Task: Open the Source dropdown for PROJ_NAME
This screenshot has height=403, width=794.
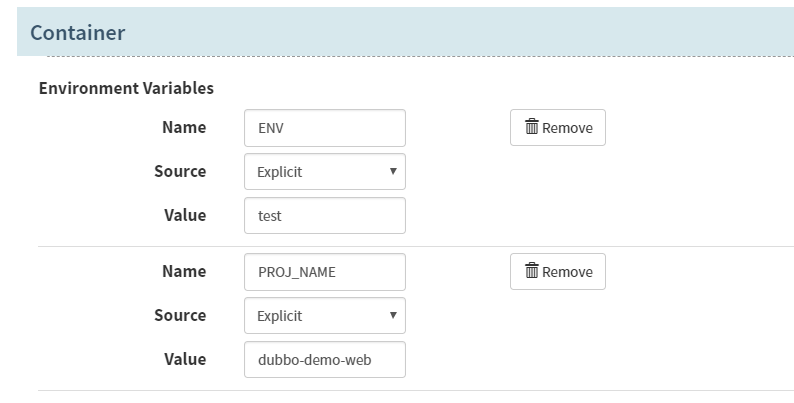Action: click(x=325, y=315)
